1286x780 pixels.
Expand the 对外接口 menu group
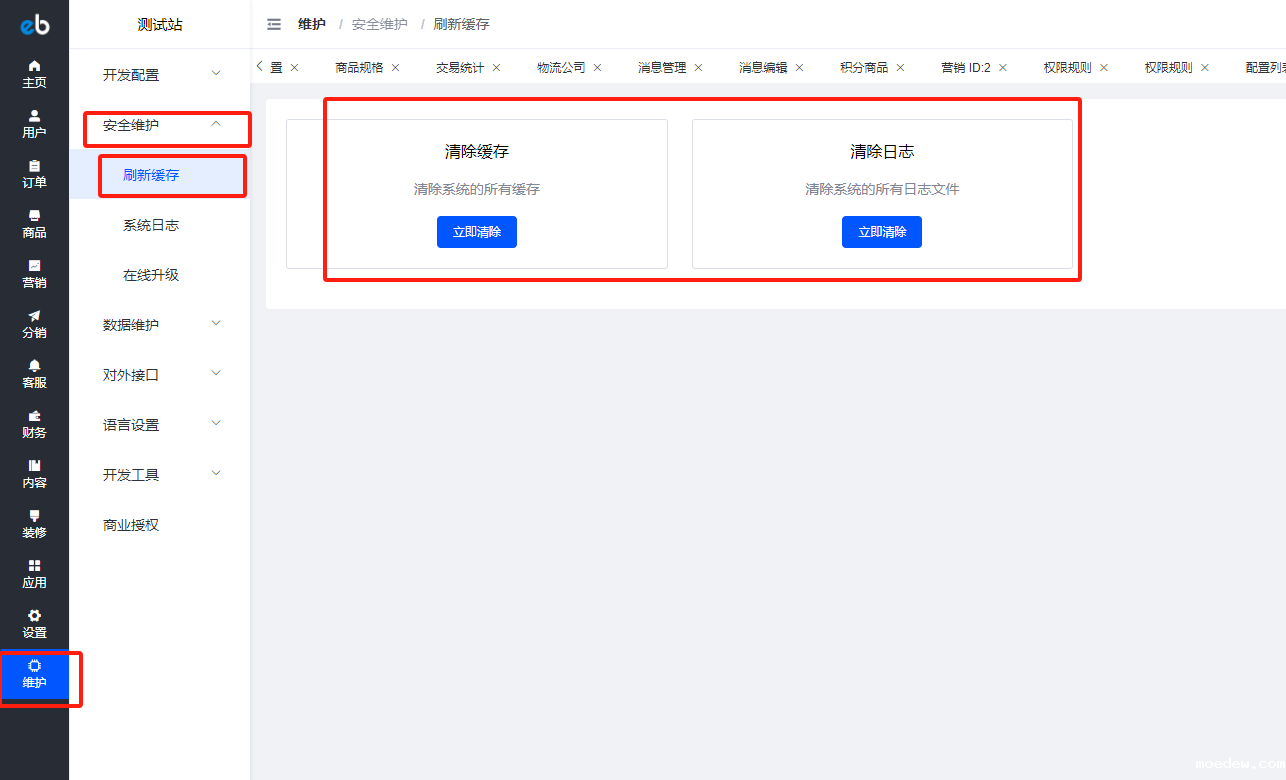160,375
